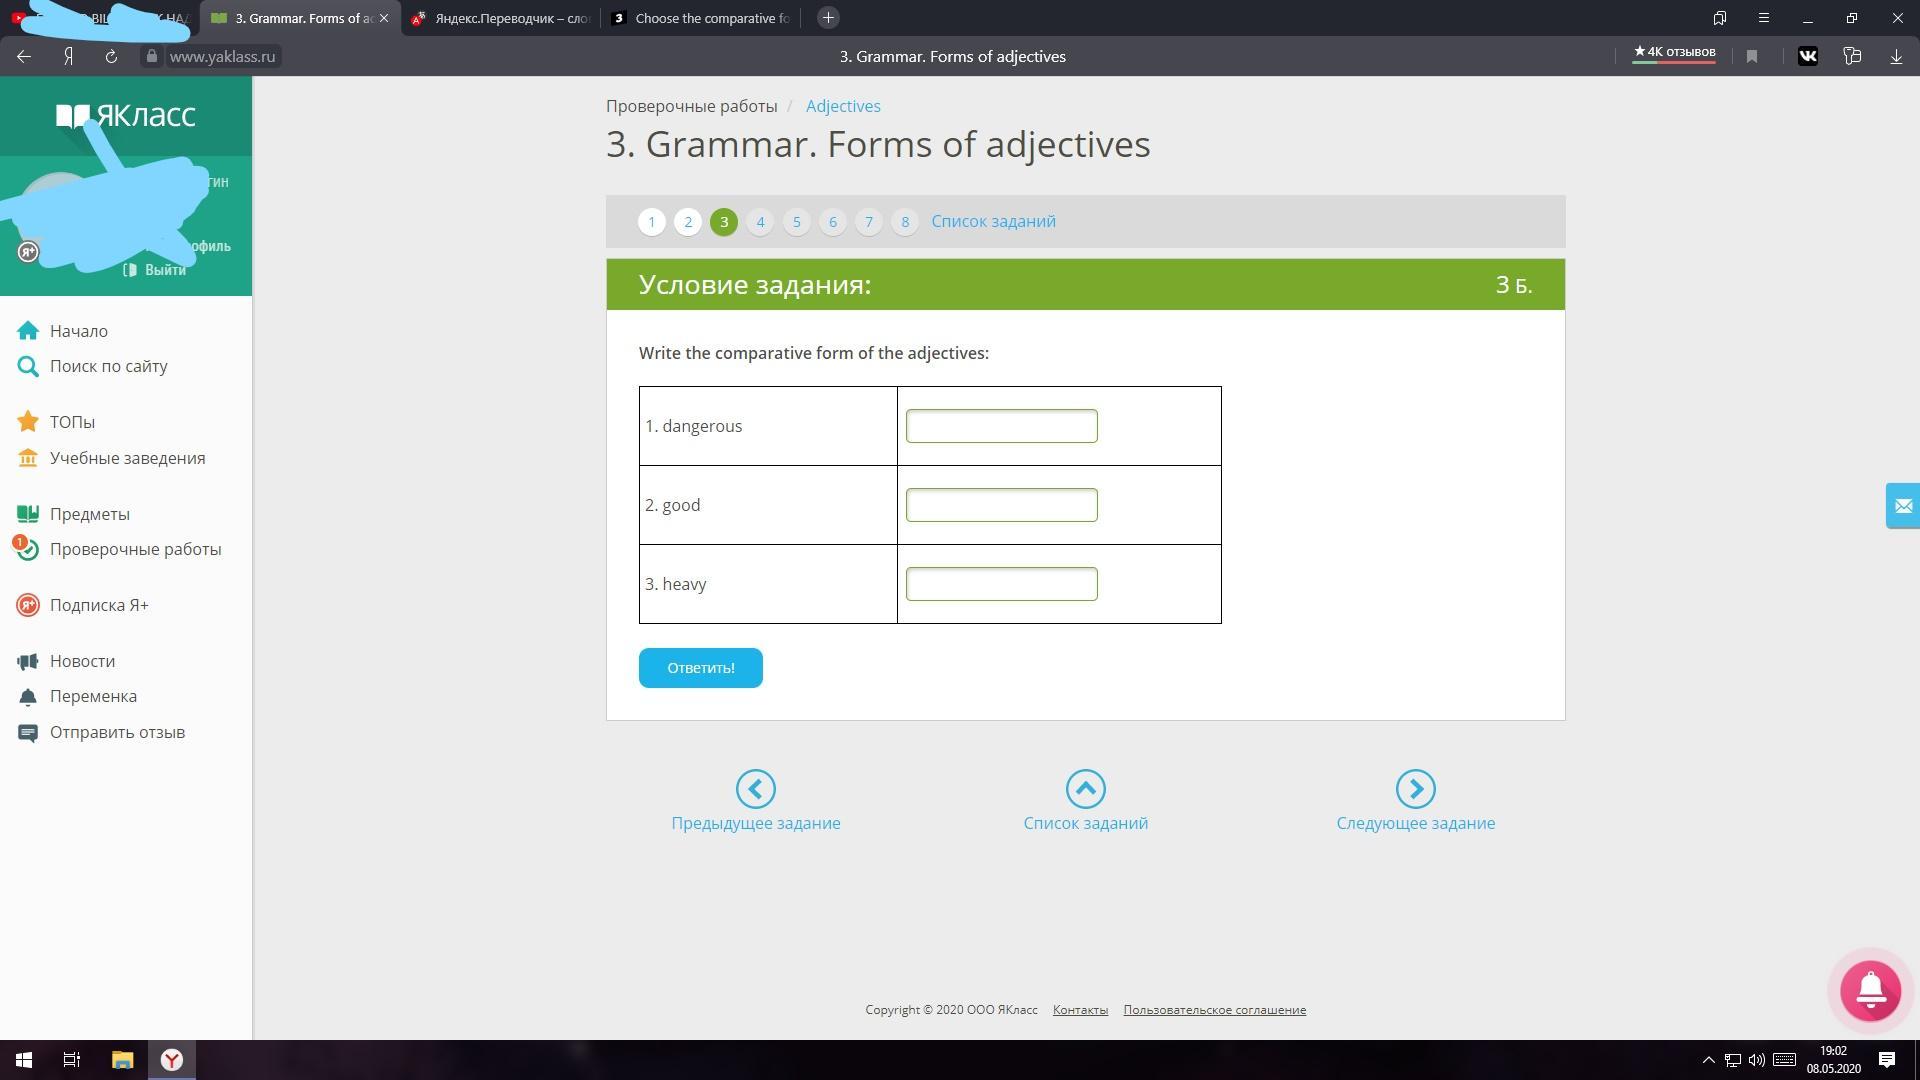Click the Начало home icon

click(28, 331)
